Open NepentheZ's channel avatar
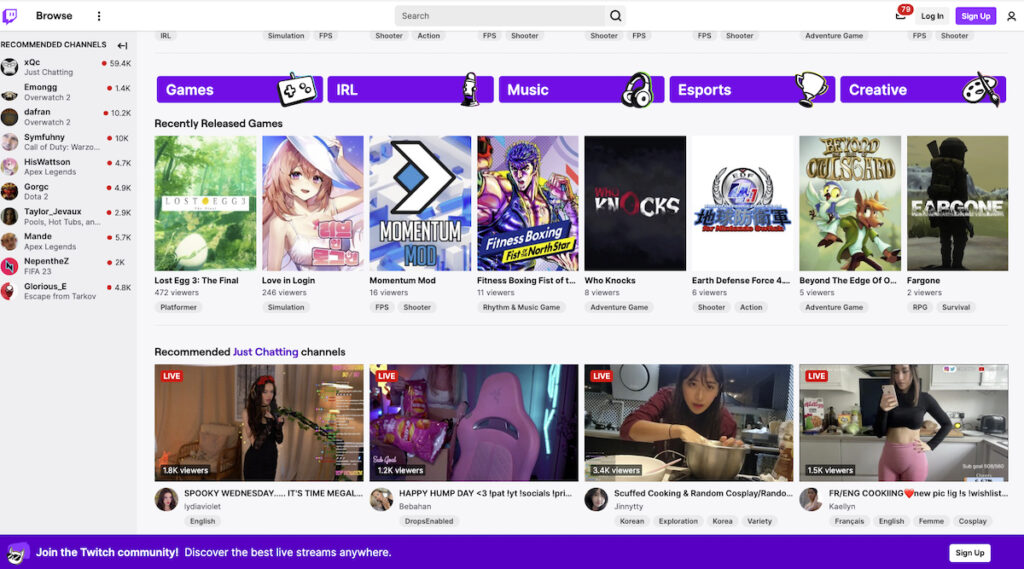The height and width of the screenshot is (569, 1024). point(10,266)
